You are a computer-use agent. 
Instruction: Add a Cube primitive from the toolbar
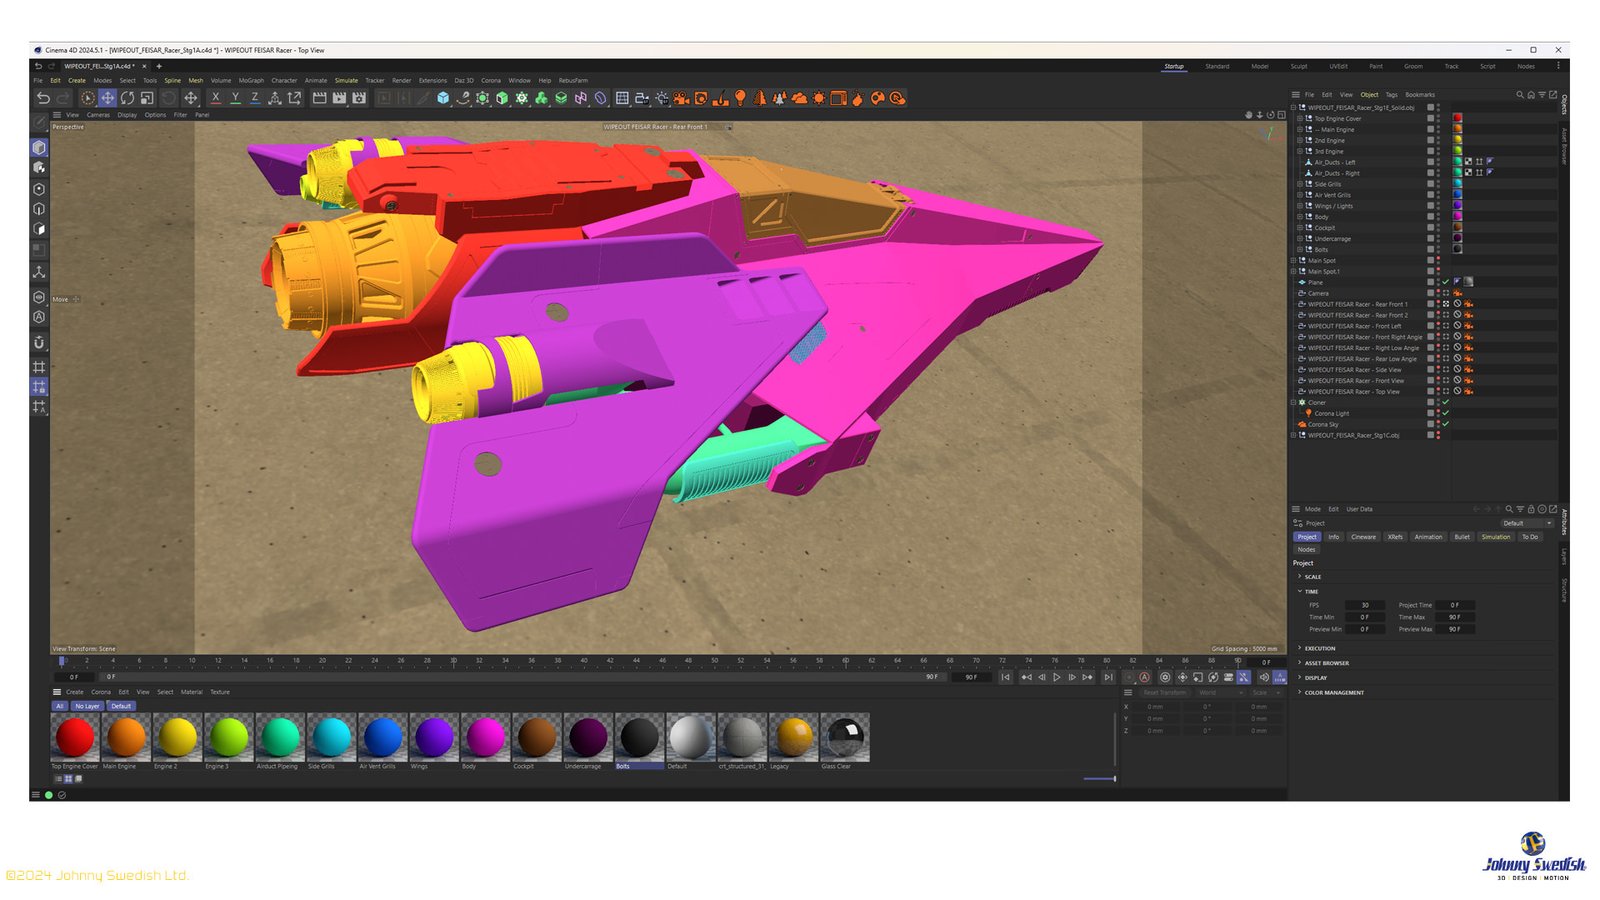443,98
